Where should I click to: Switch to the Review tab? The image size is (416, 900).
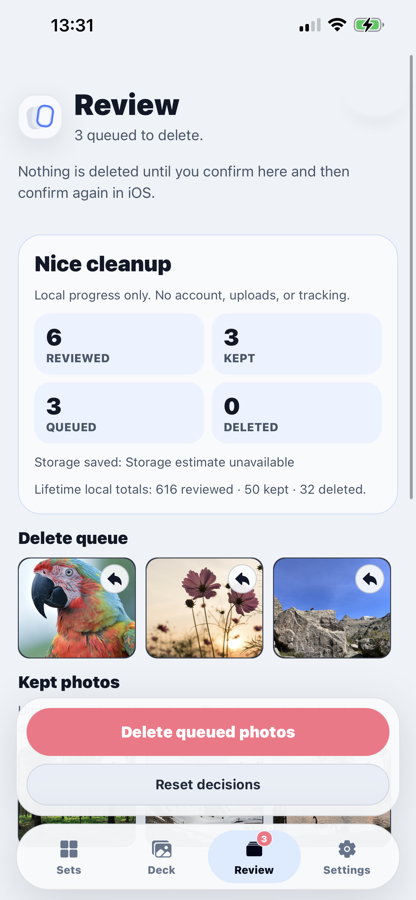[254, 856]
